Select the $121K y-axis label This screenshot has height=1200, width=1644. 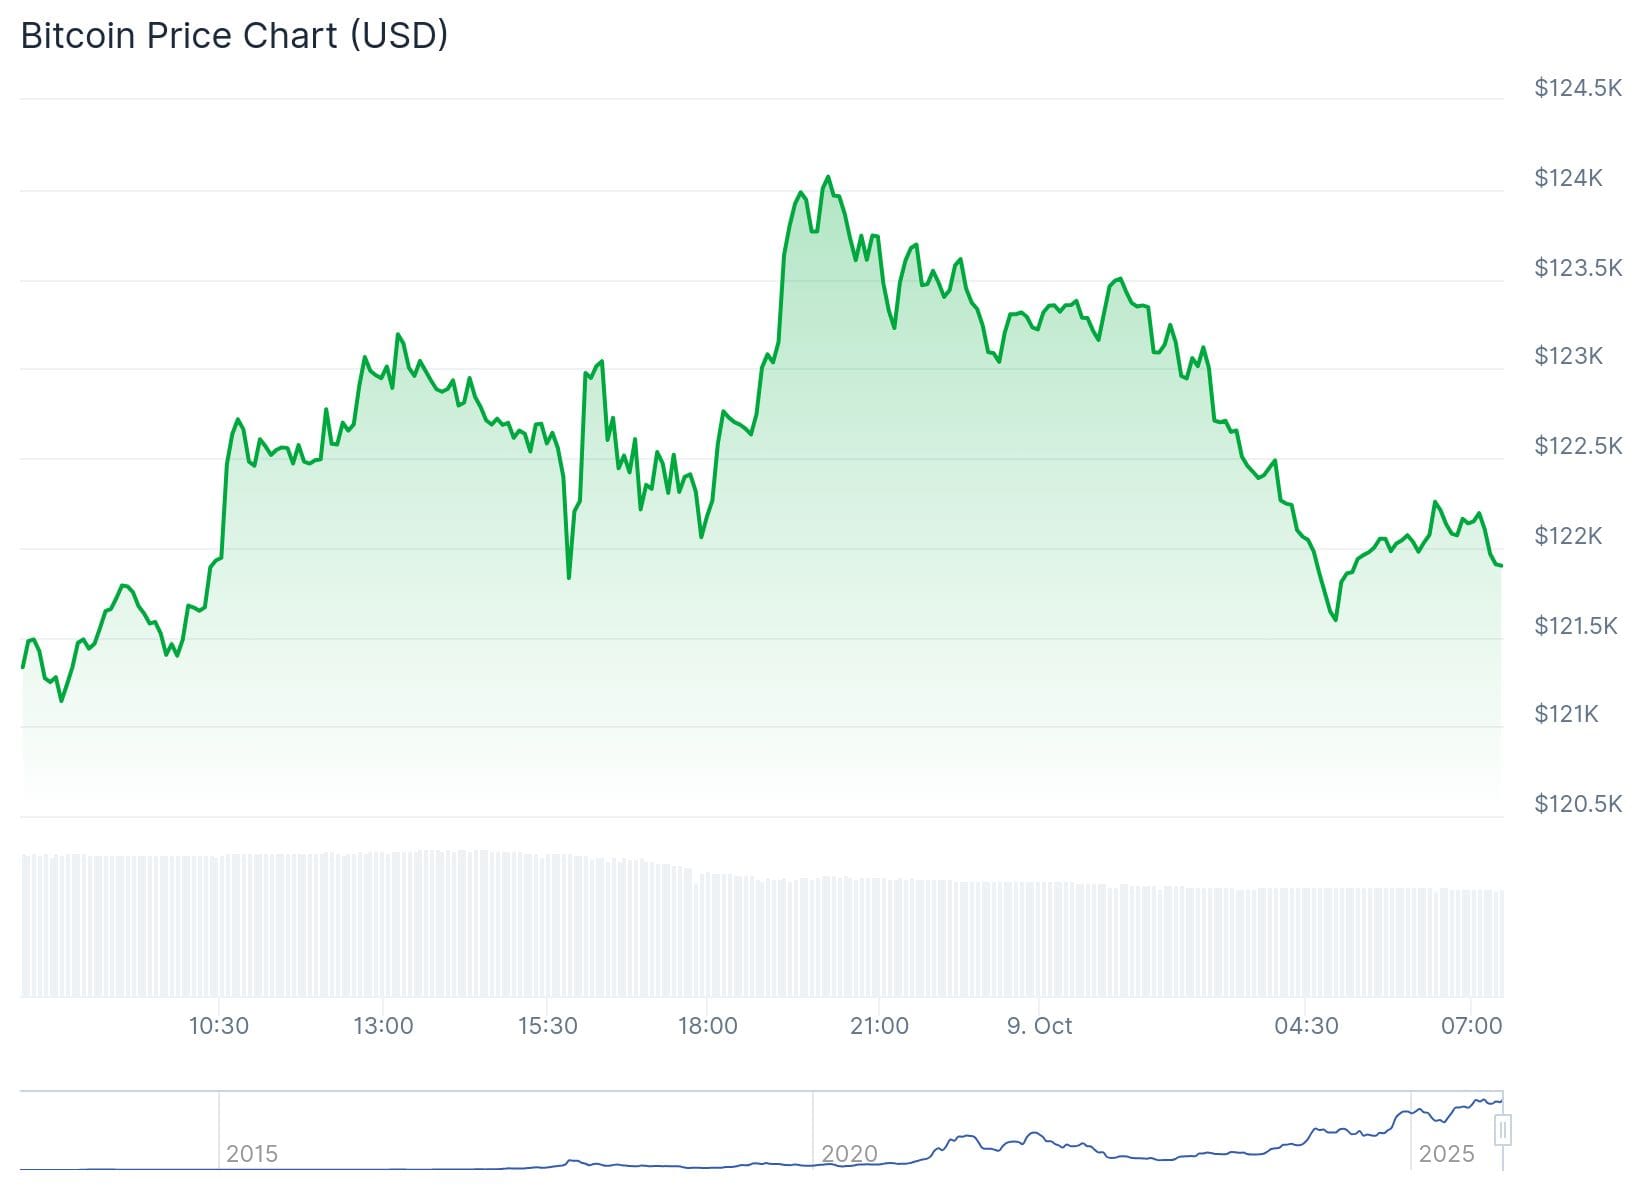pos(1566,714)
